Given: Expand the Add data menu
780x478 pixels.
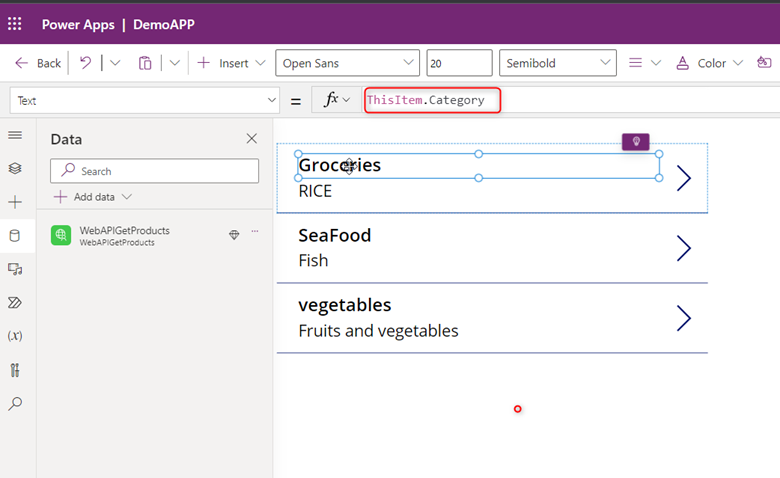Looking at the screenshot, I should coord(93,197).
